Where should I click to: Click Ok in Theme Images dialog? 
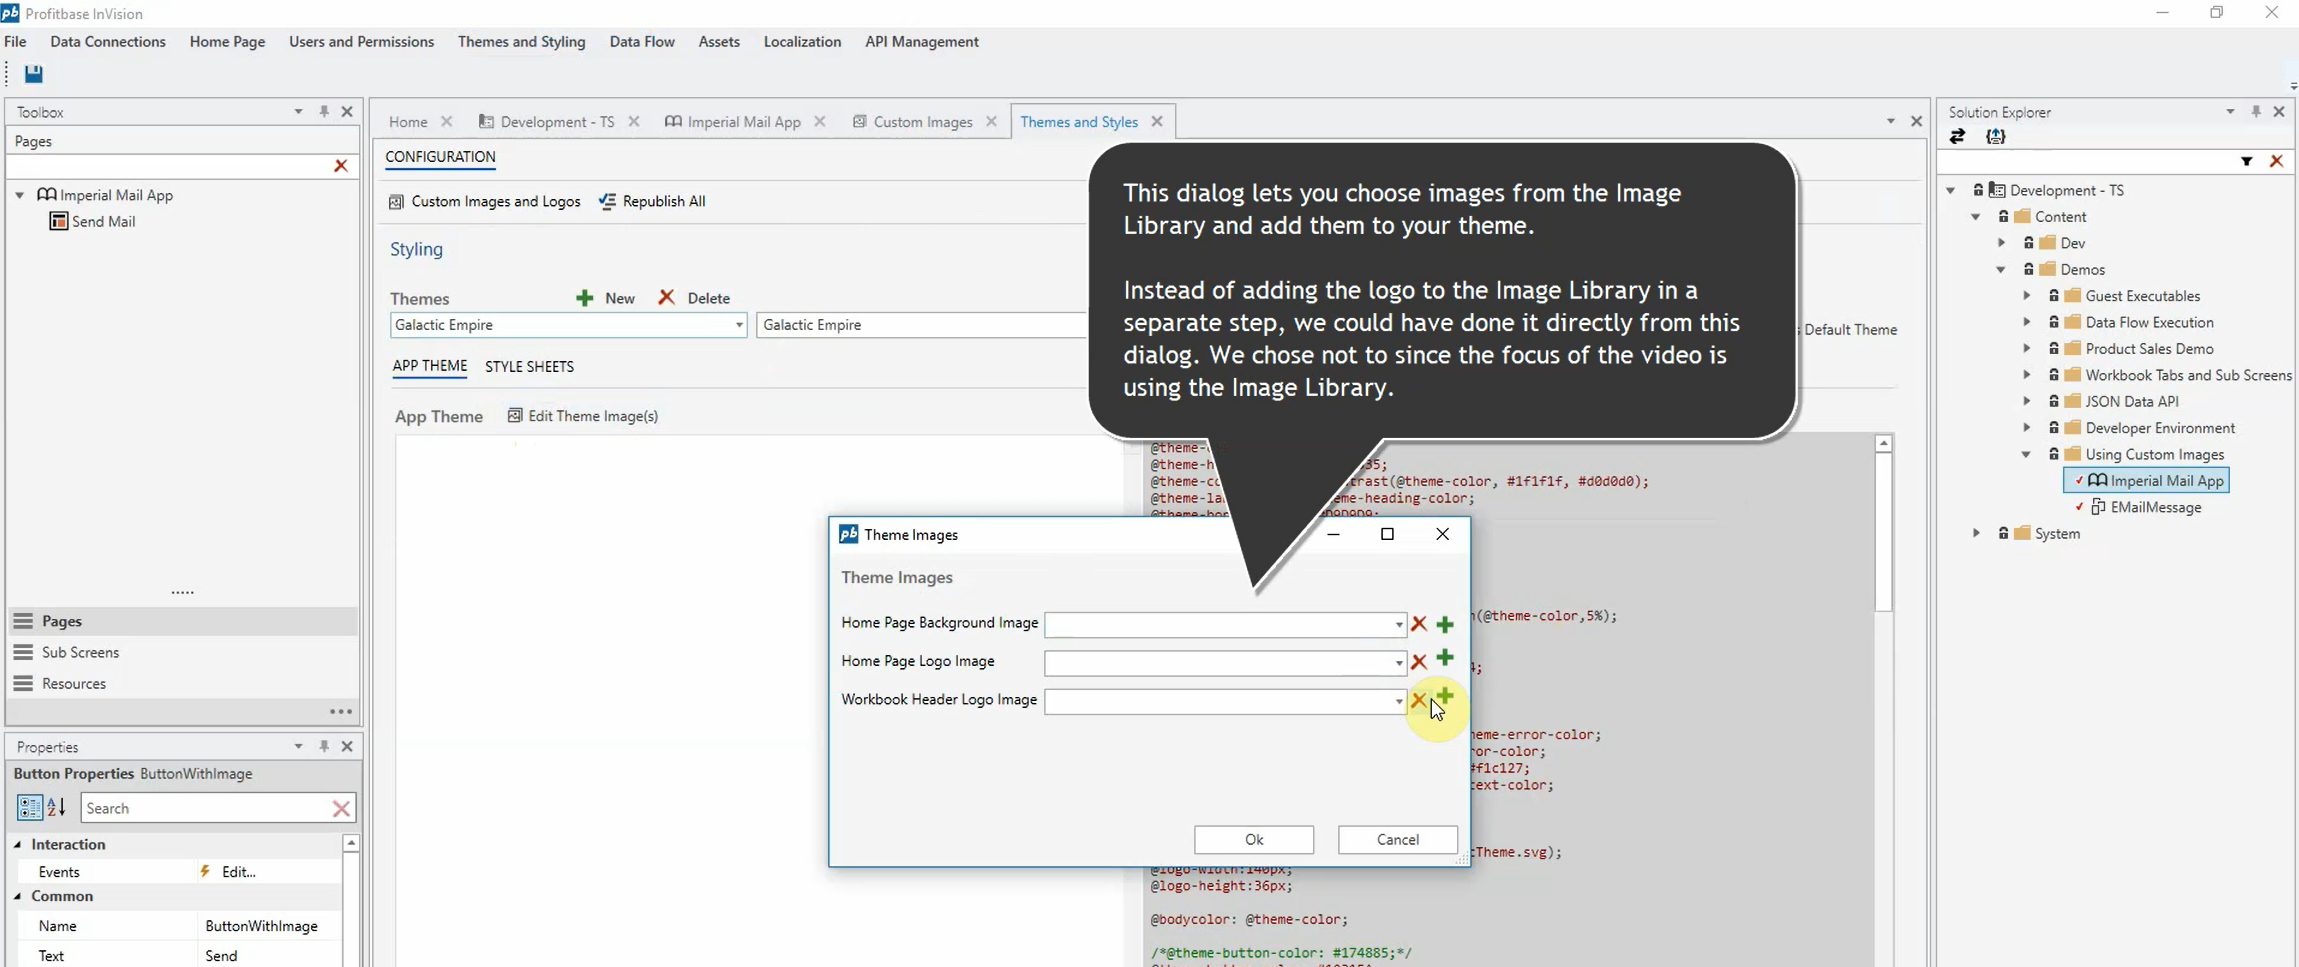1253,840
